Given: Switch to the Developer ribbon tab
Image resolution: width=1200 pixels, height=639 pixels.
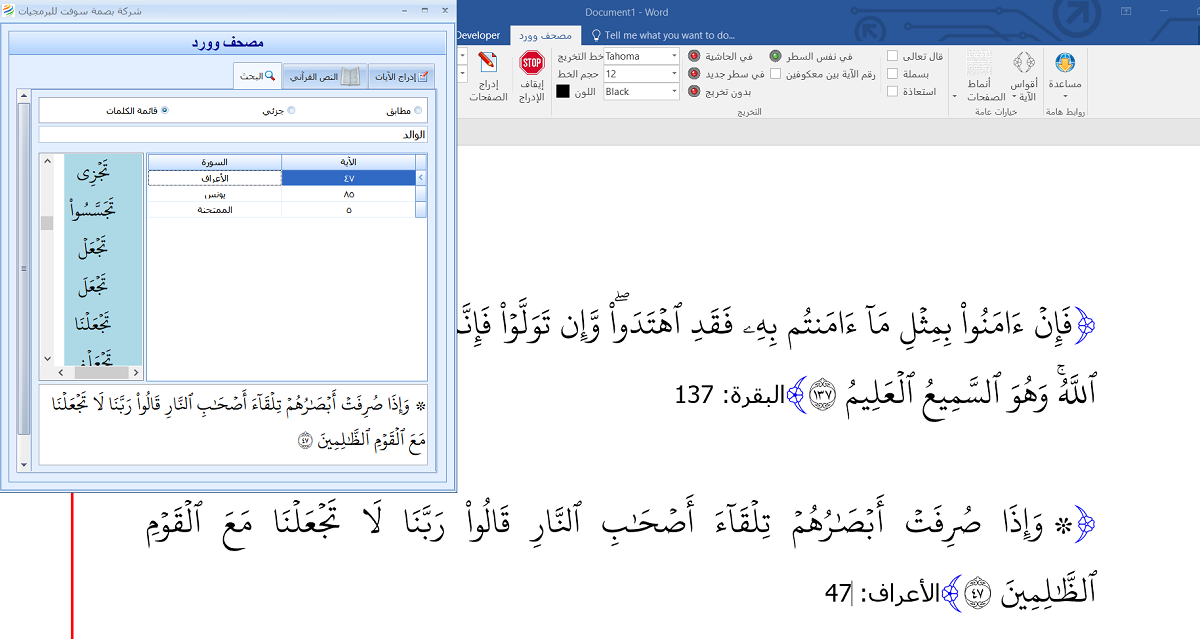Looking at the screenshot, I should [x=478, y=35].
